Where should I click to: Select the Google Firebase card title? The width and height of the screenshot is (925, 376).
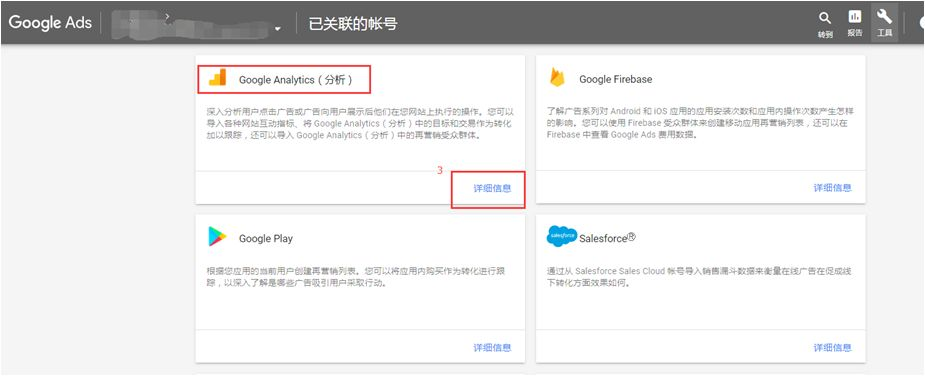pyautogui.click(x=615, y=79)
